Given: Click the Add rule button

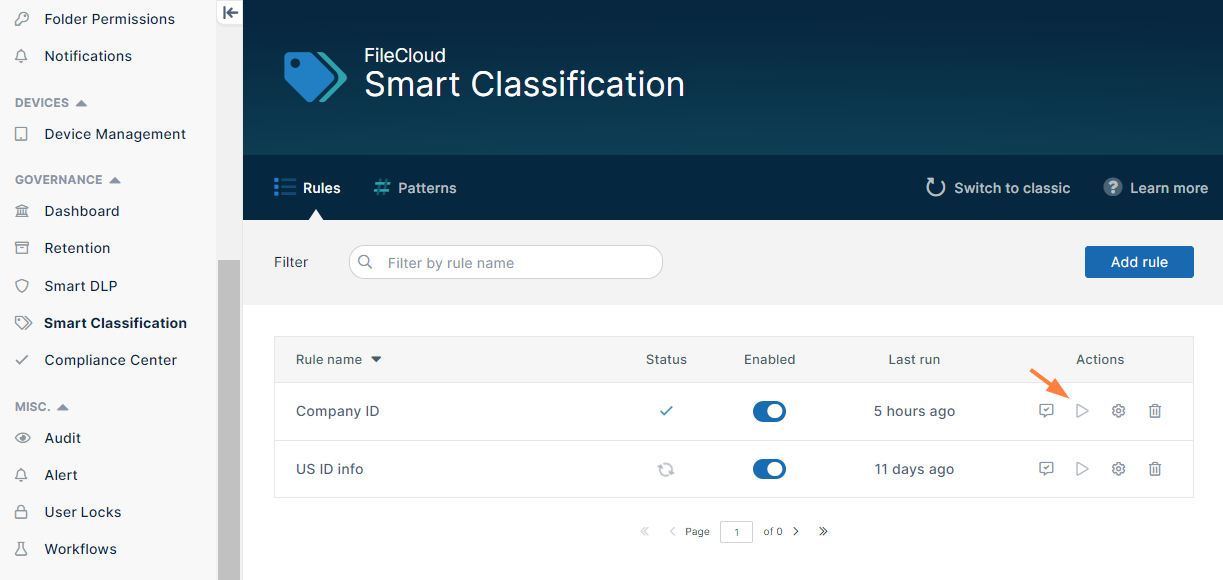Looking at the screenshot, I should click(x=1139, y=262).
